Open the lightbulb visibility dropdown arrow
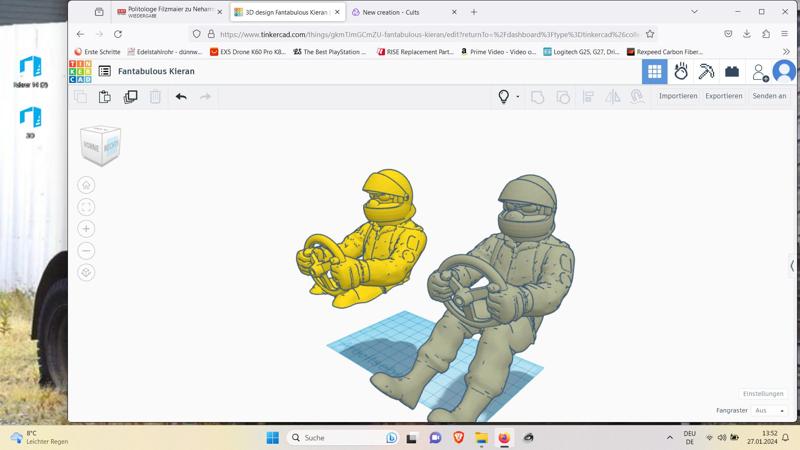 point(518,96)
